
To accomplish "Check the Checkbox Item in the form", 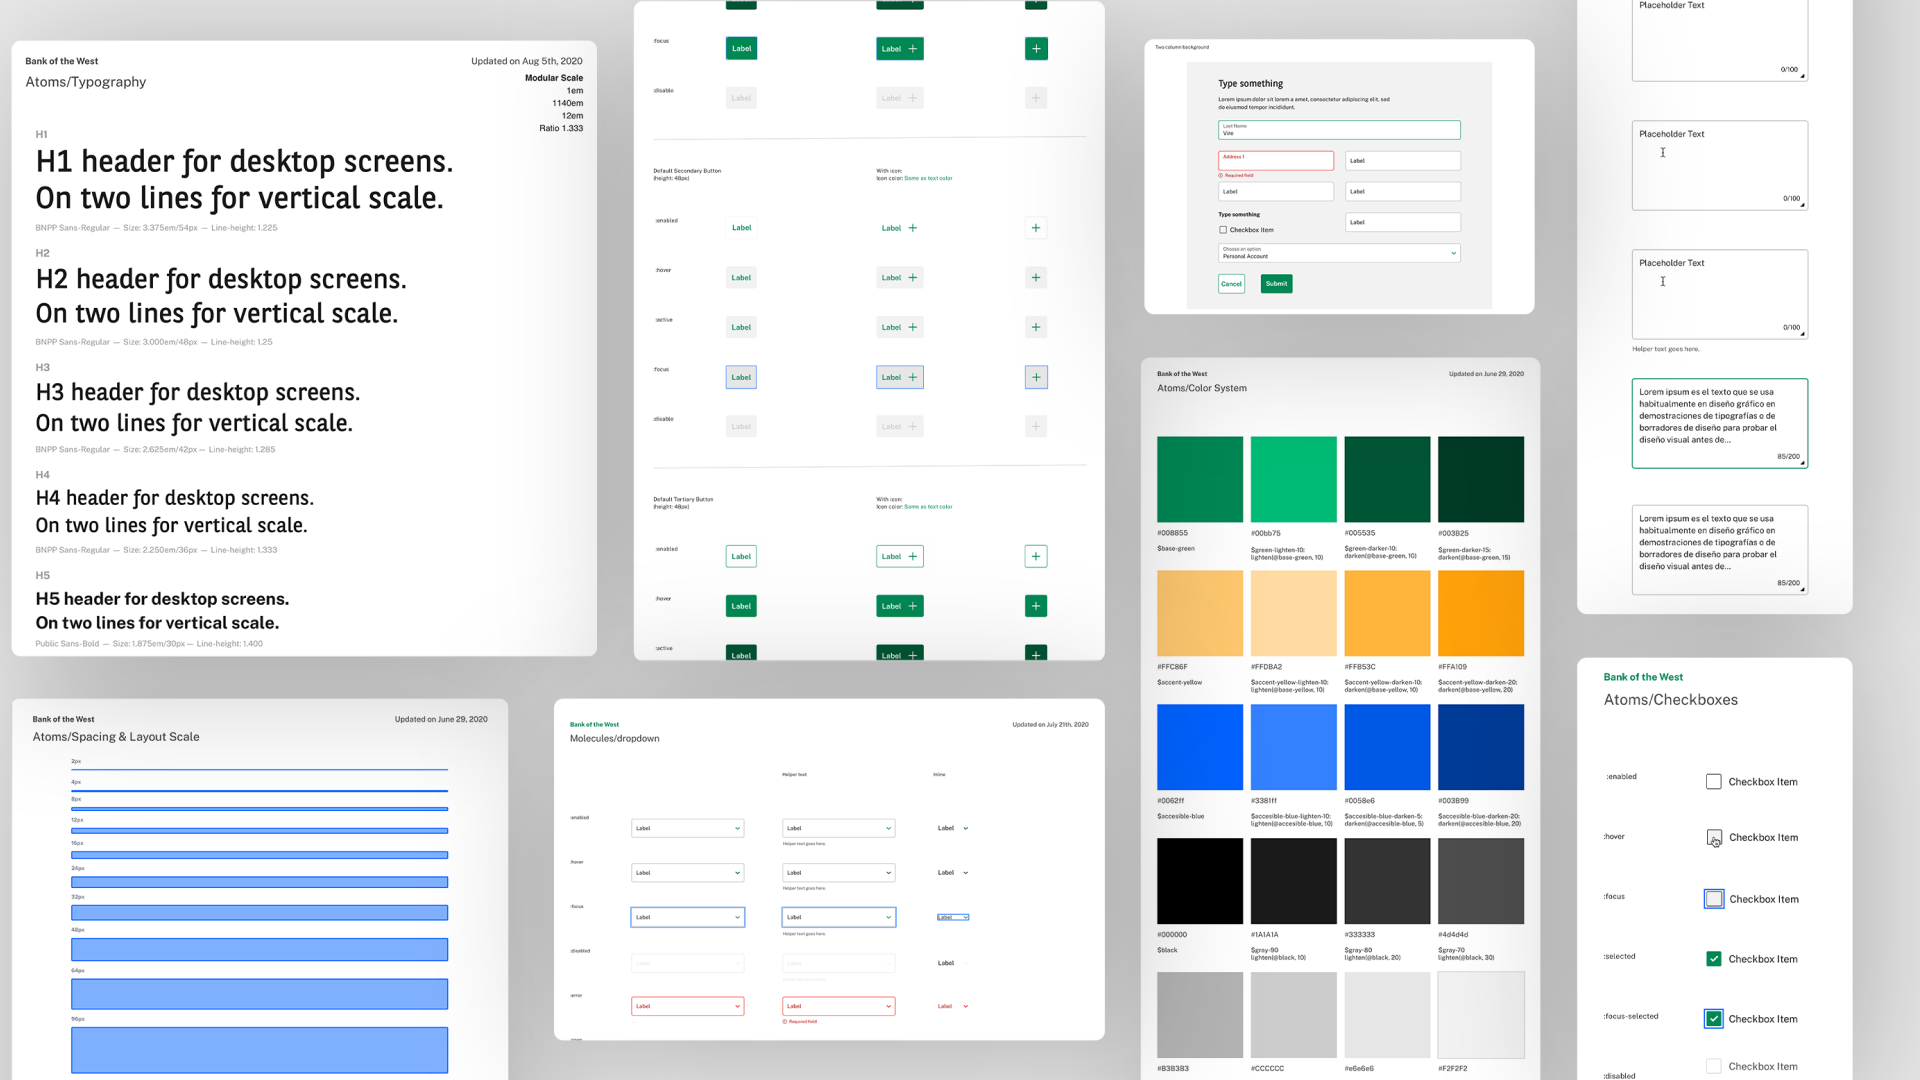I will coord(1222,229).
